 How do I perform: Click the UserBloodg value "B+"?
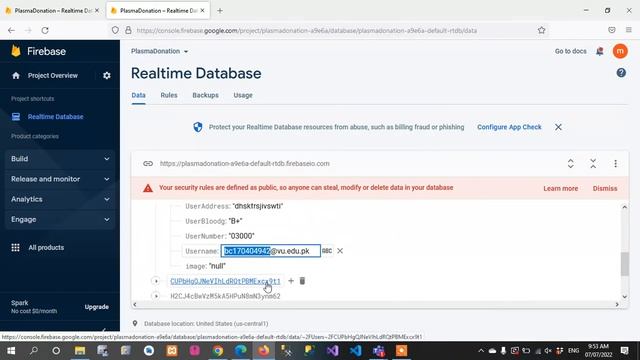point(236,221)
